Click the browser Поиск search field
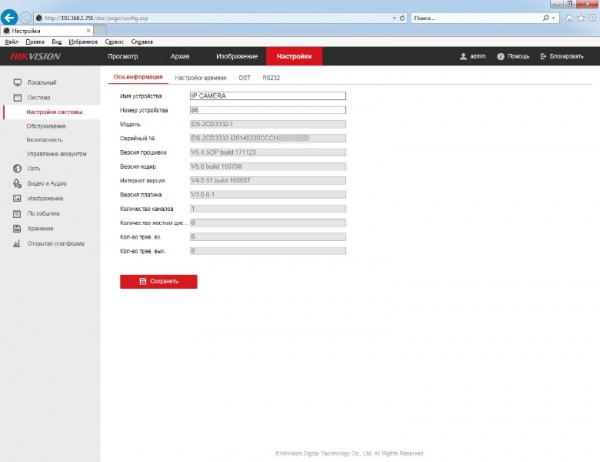The image size is (600, 462). pos(476,18)
